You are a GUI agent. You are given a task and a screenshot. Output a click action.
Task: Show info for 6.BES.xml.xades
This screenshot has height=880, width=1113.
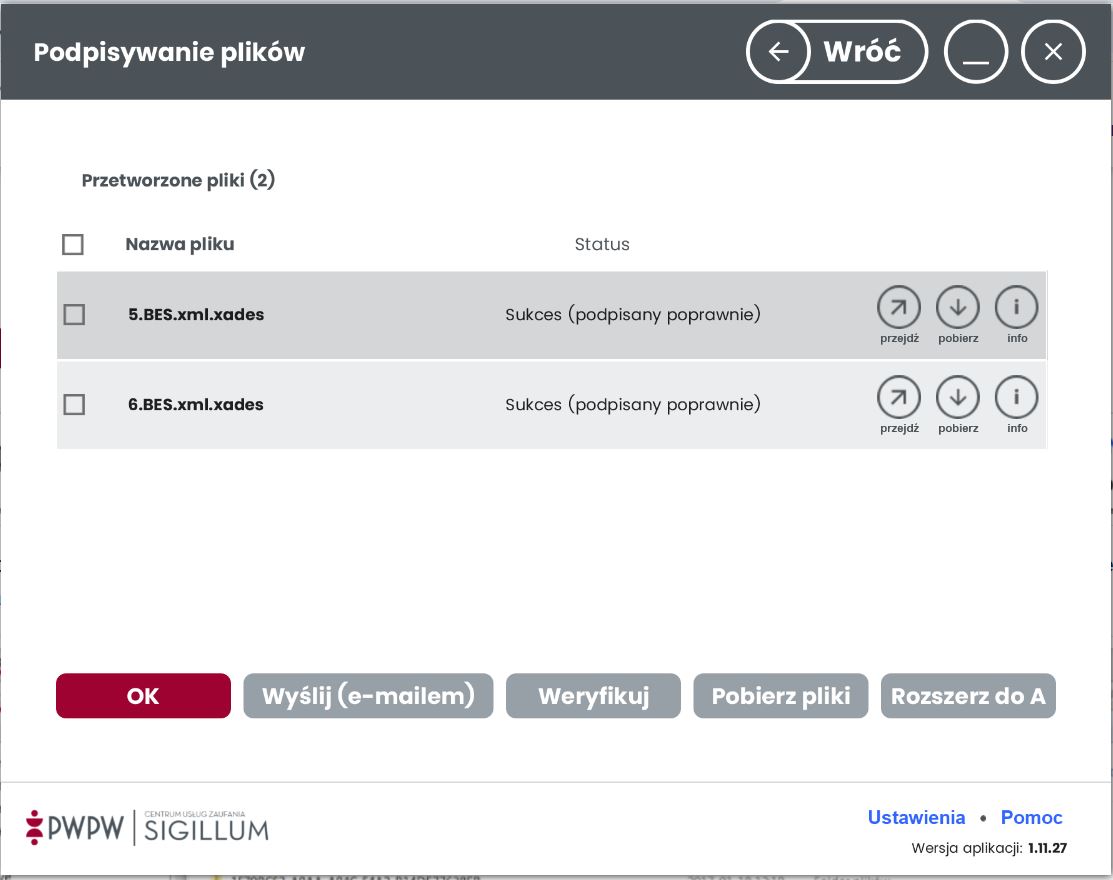tap(1016, 398)
